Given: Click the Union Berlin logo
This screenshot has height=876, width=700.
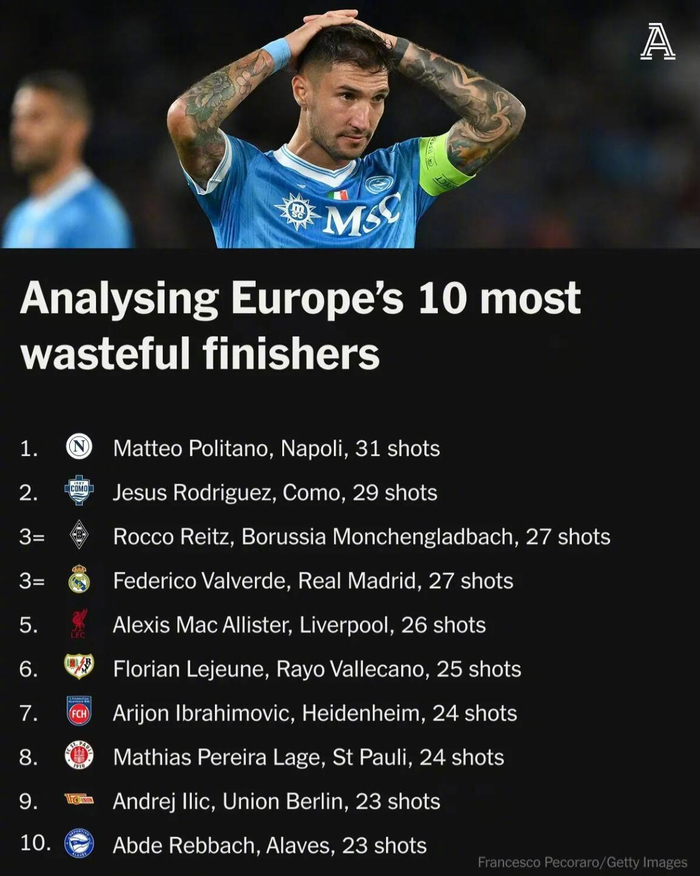Looking at the screenshot, I should pyautogui.click(x=79, y=801).
